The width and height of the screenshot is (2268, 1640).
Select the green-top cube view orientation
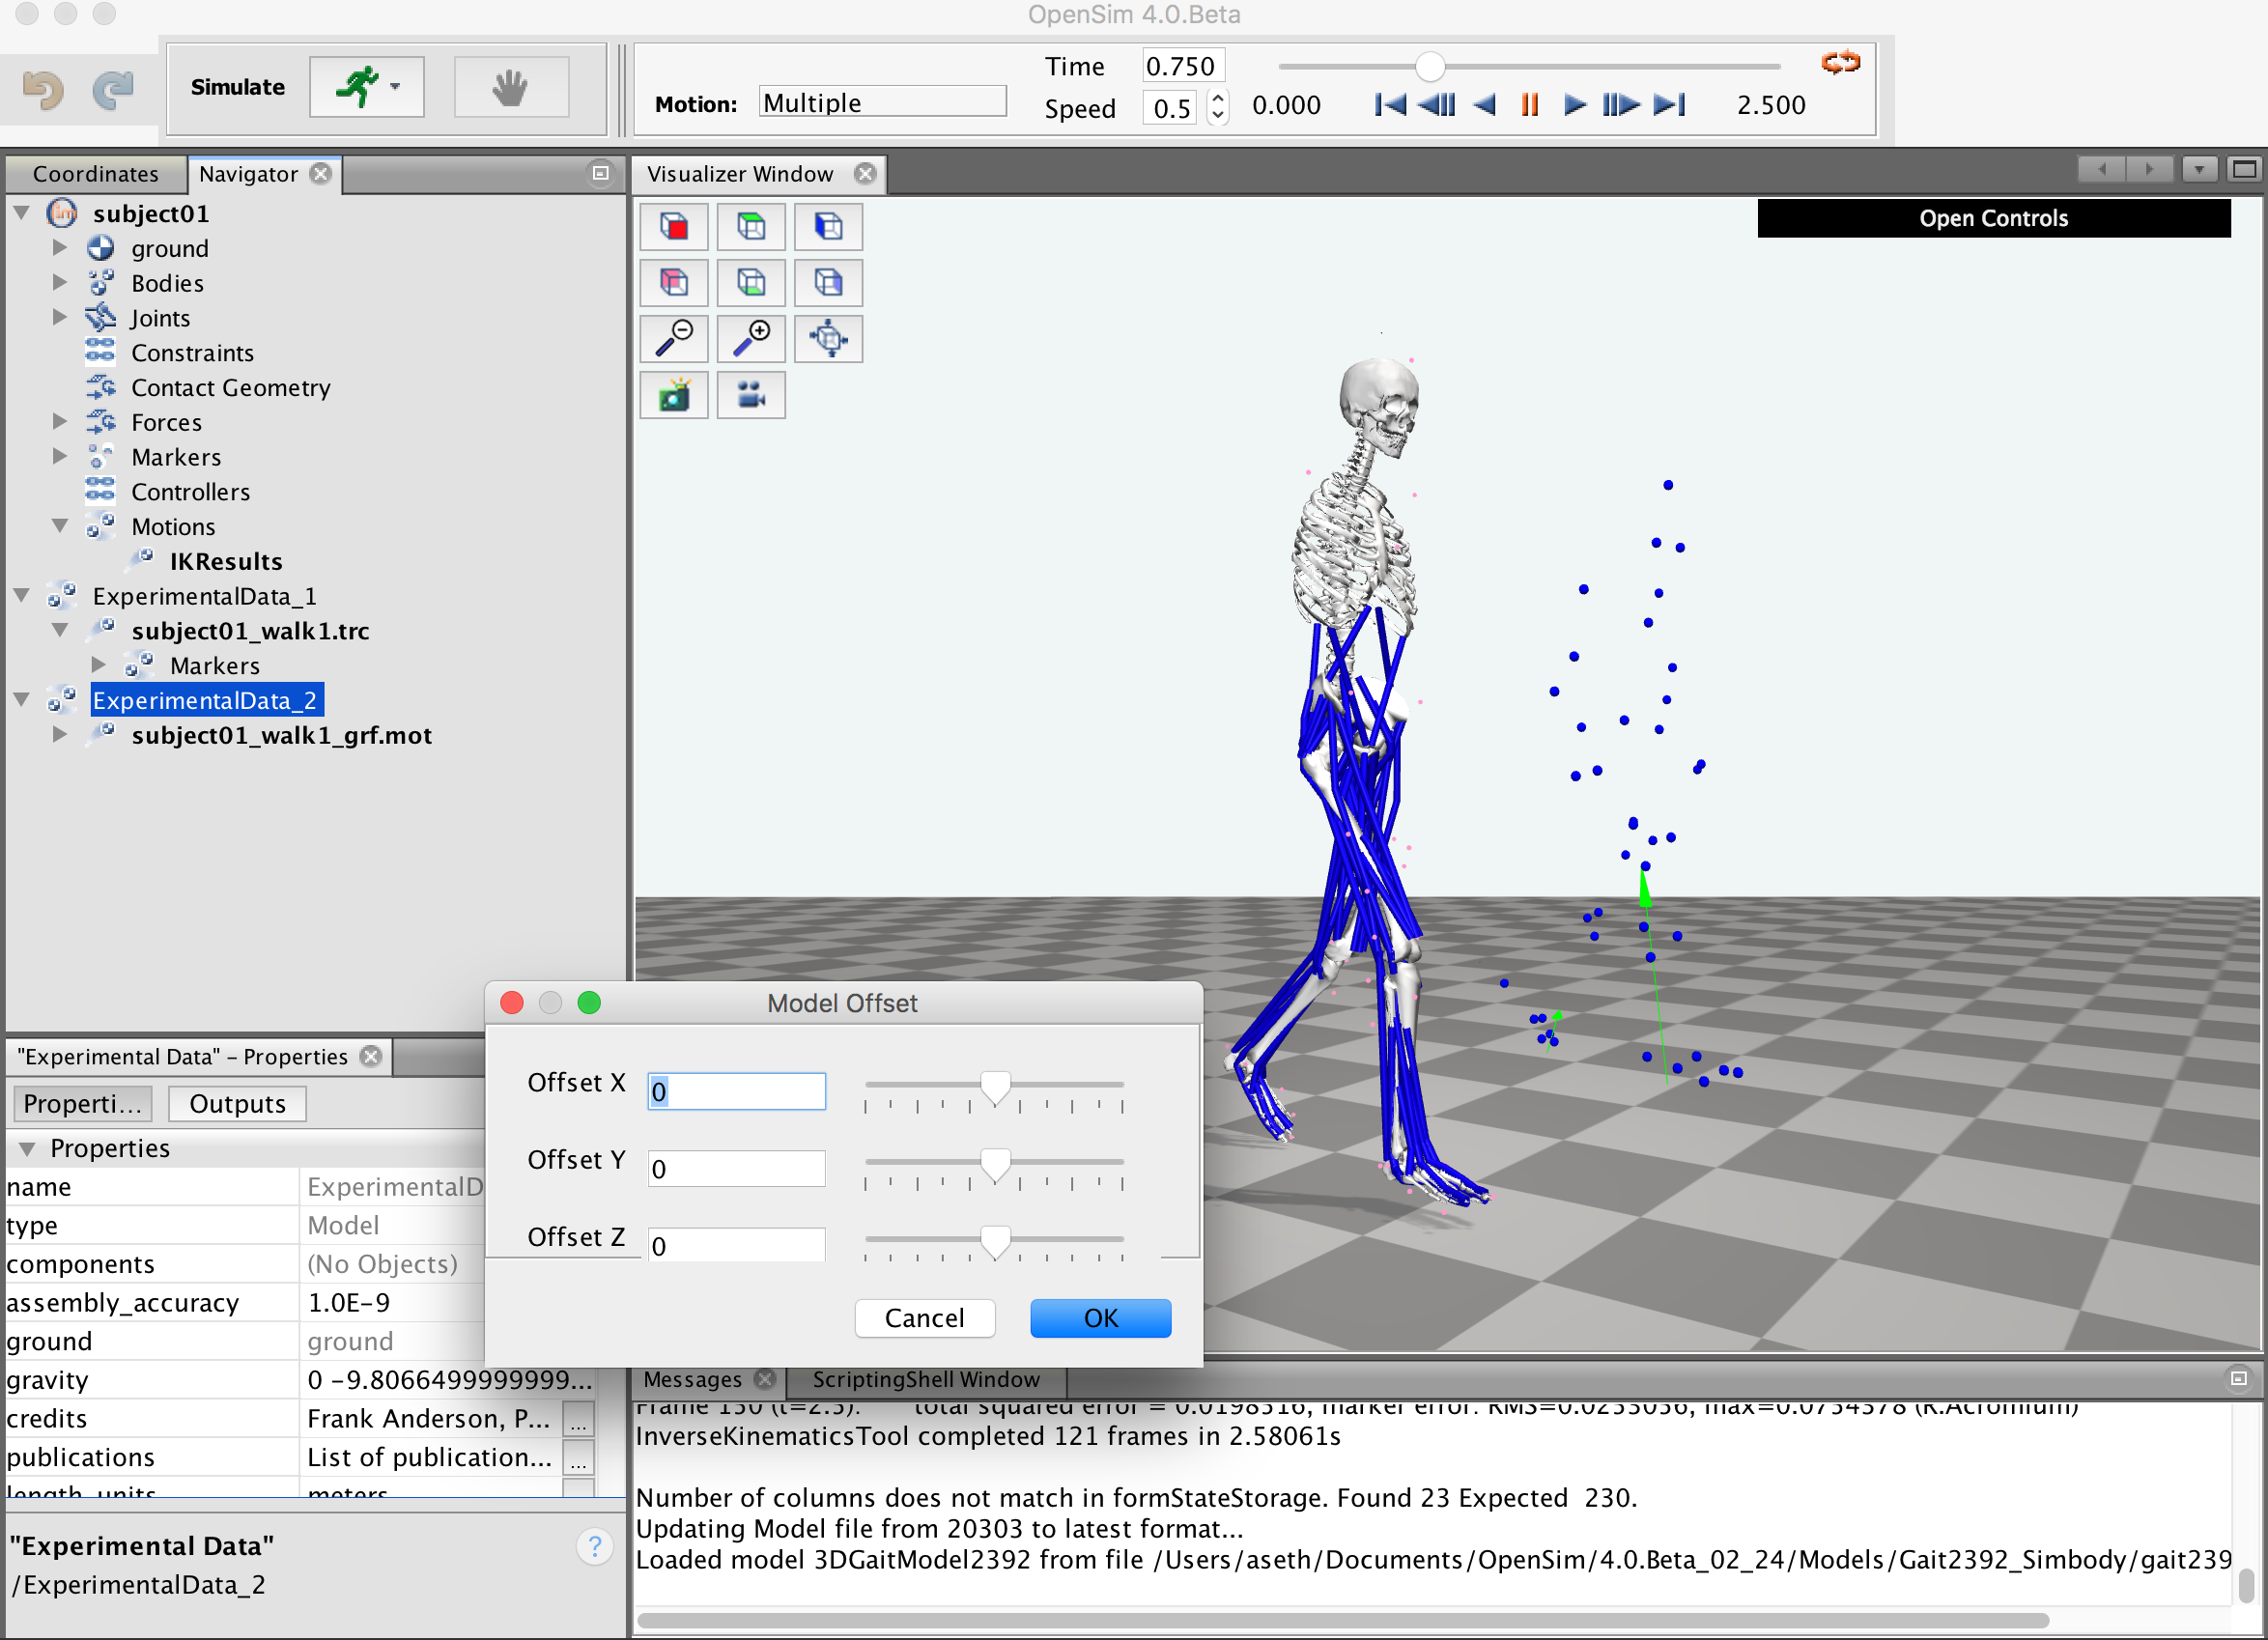coord(751,227)
